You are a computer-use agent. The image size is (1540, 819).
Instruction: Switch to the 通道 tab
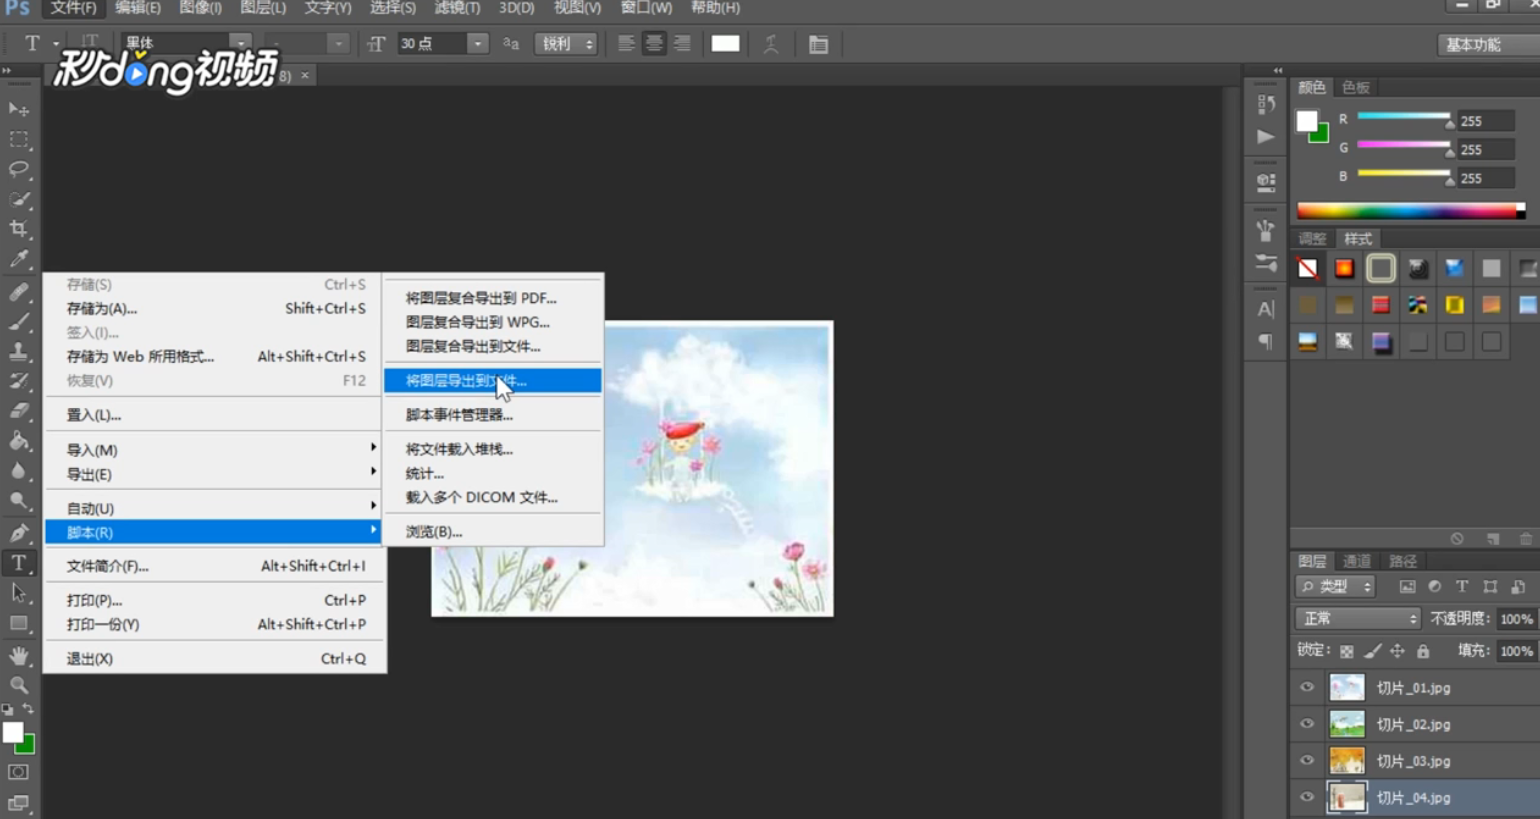(1356, 561)
